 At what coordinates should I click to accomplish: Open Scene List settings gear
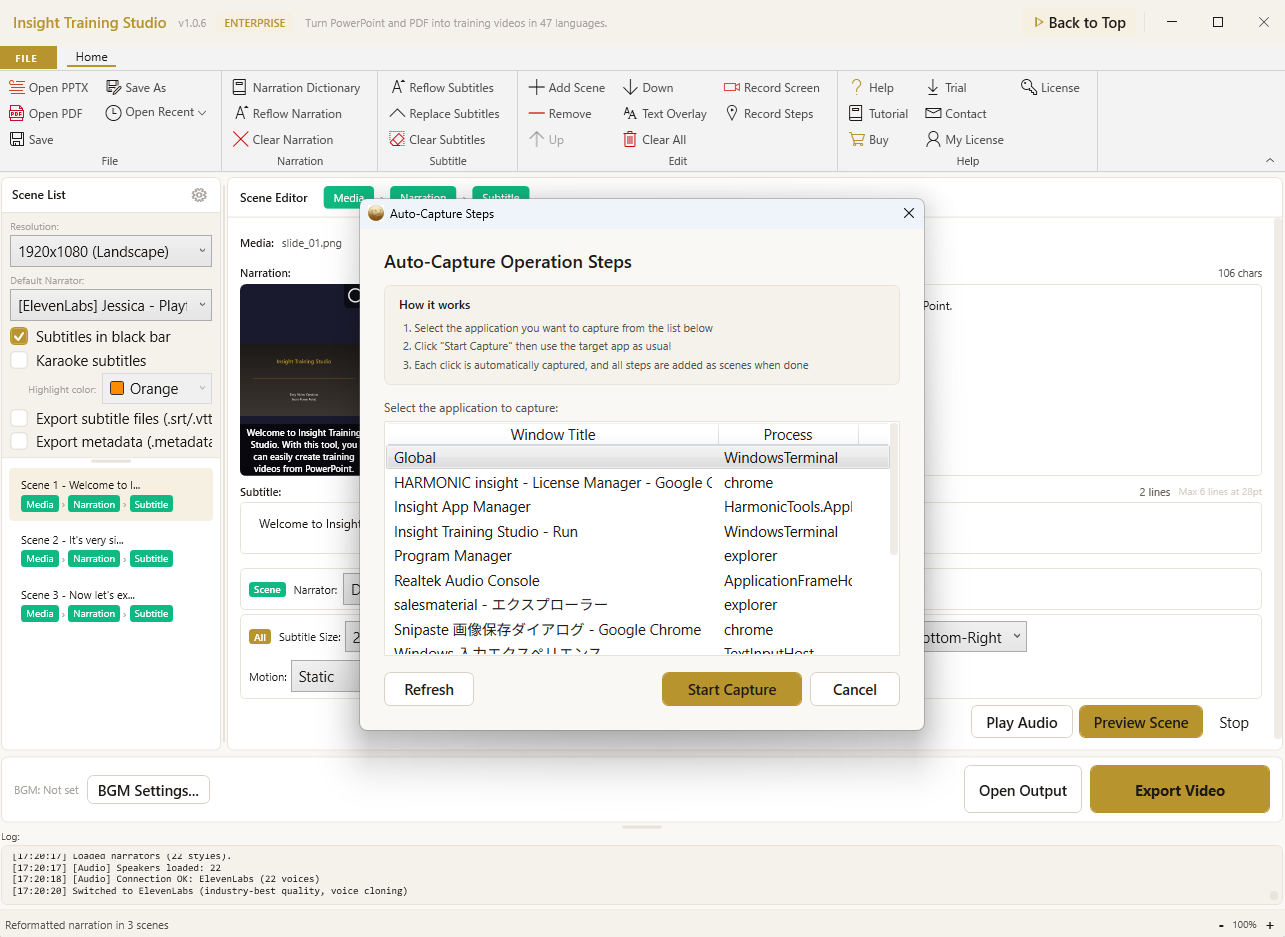pyautogui.click(x=199, y=195)
